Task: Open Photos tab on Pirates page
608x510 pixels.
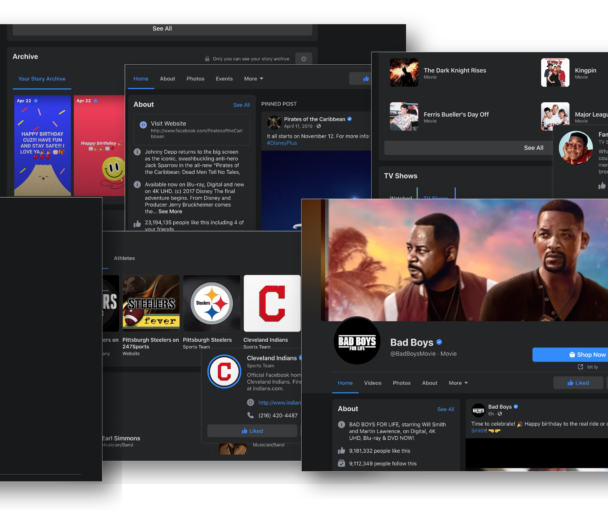Action: coord(195,79)
